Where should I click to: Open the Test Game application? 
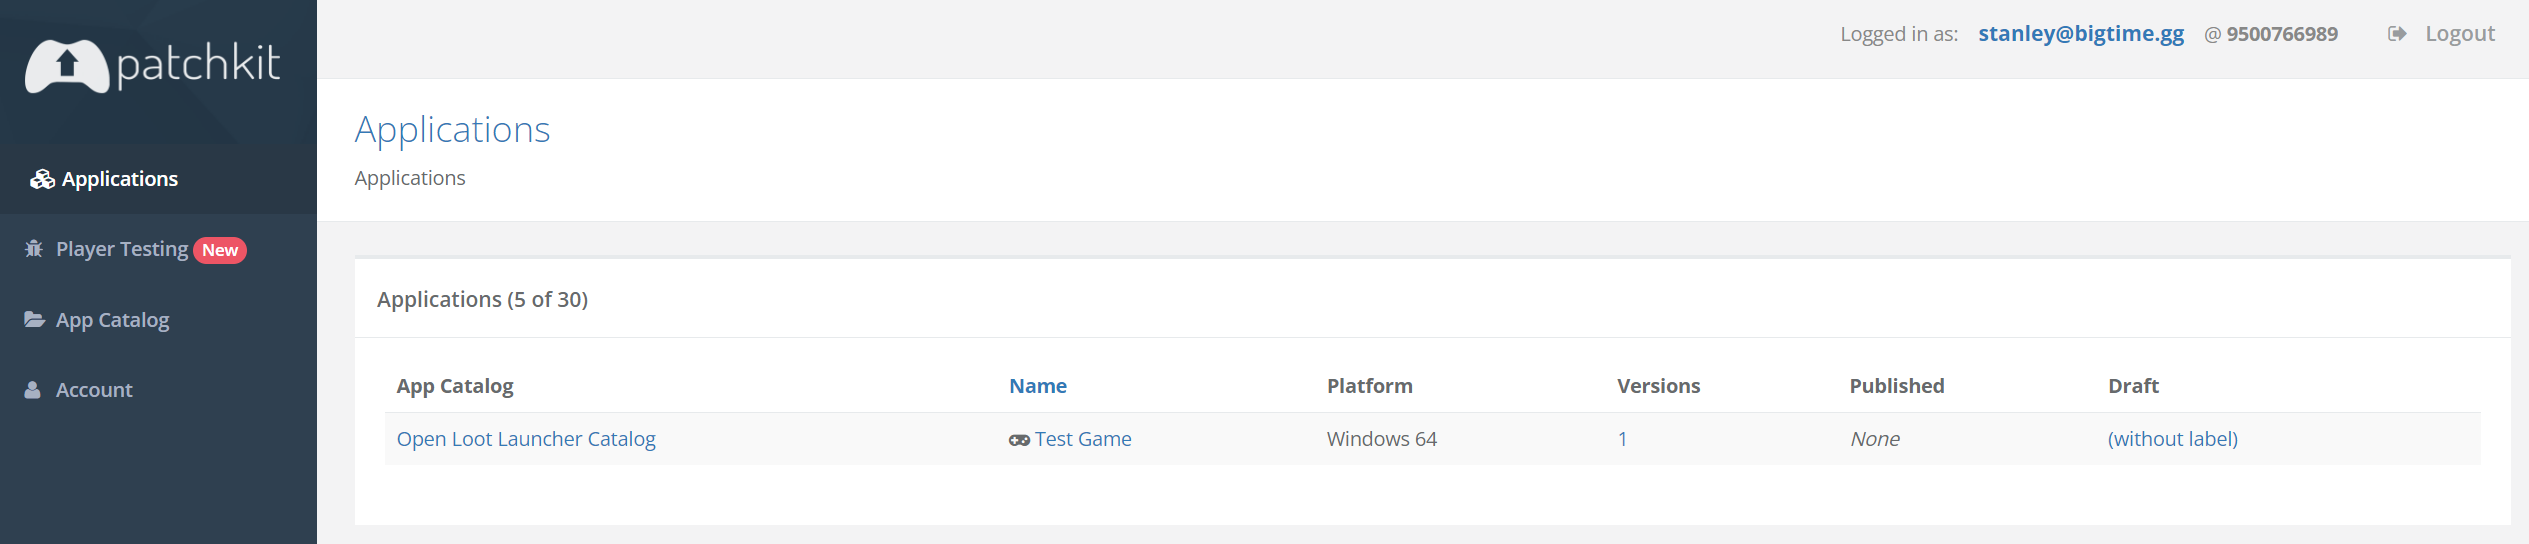click(1083, 439)
